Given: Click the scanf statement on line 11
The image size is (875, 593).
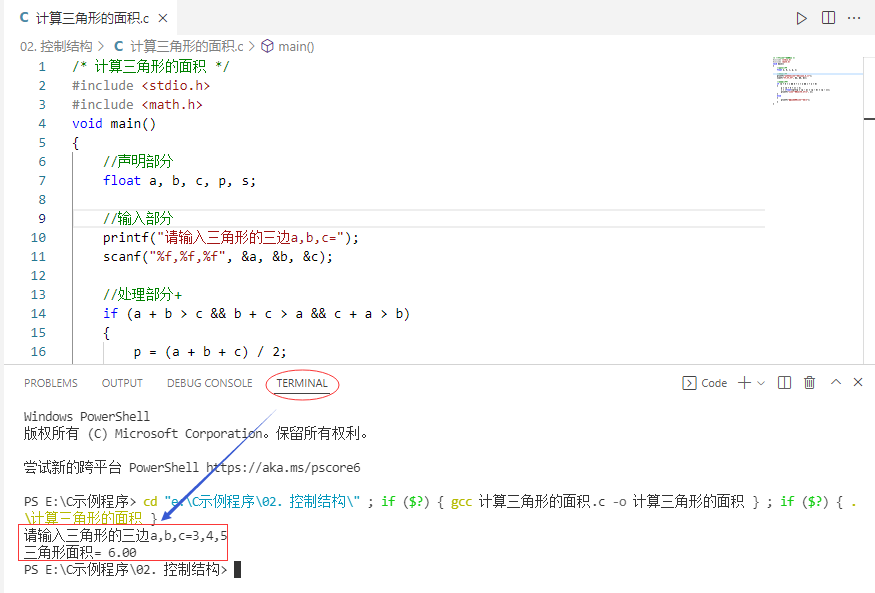Looking at the screenshot, I should (218, 257).
